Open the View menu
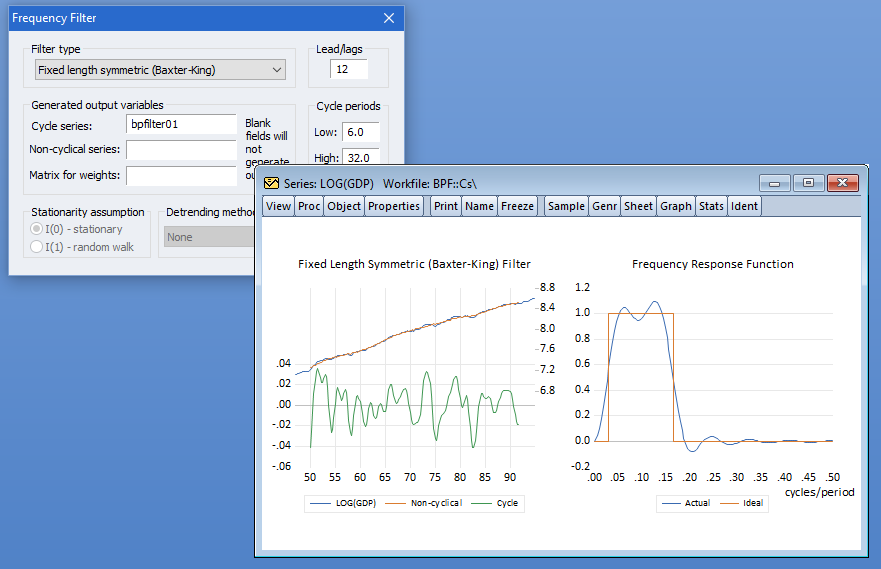Image resolution: width=881 pixels, height=569 pixels. (x=278, y=206)
